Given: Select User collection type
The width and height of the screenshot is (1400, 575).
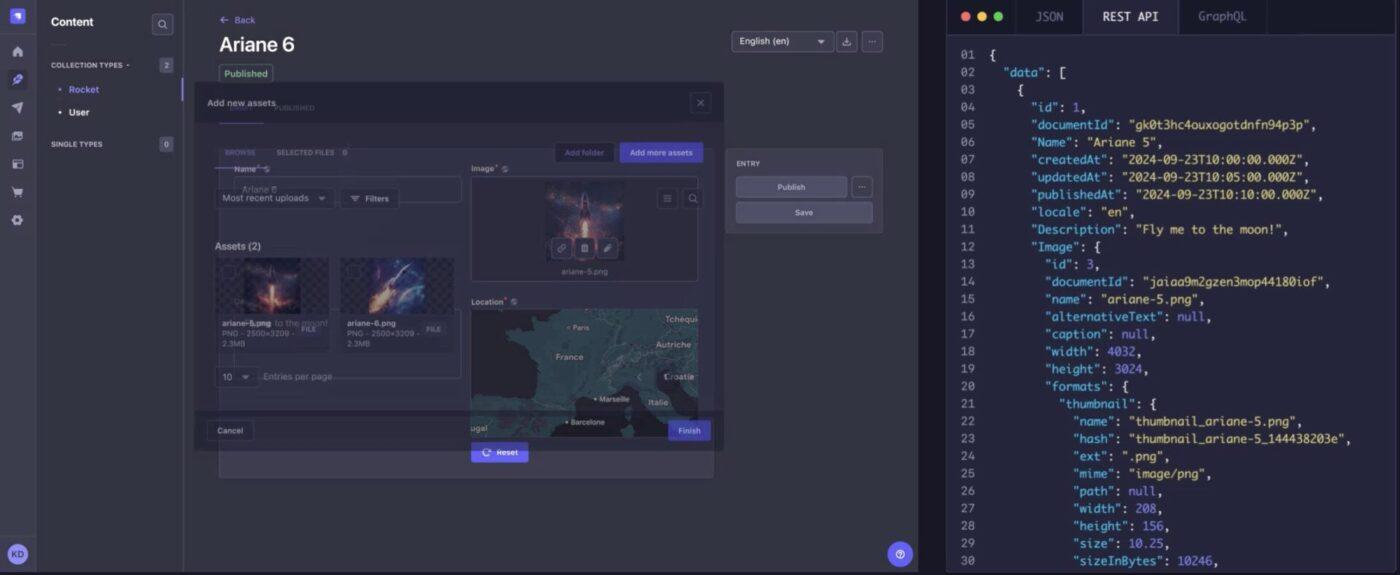Looking at the screenshot, I should coord(79,112).
